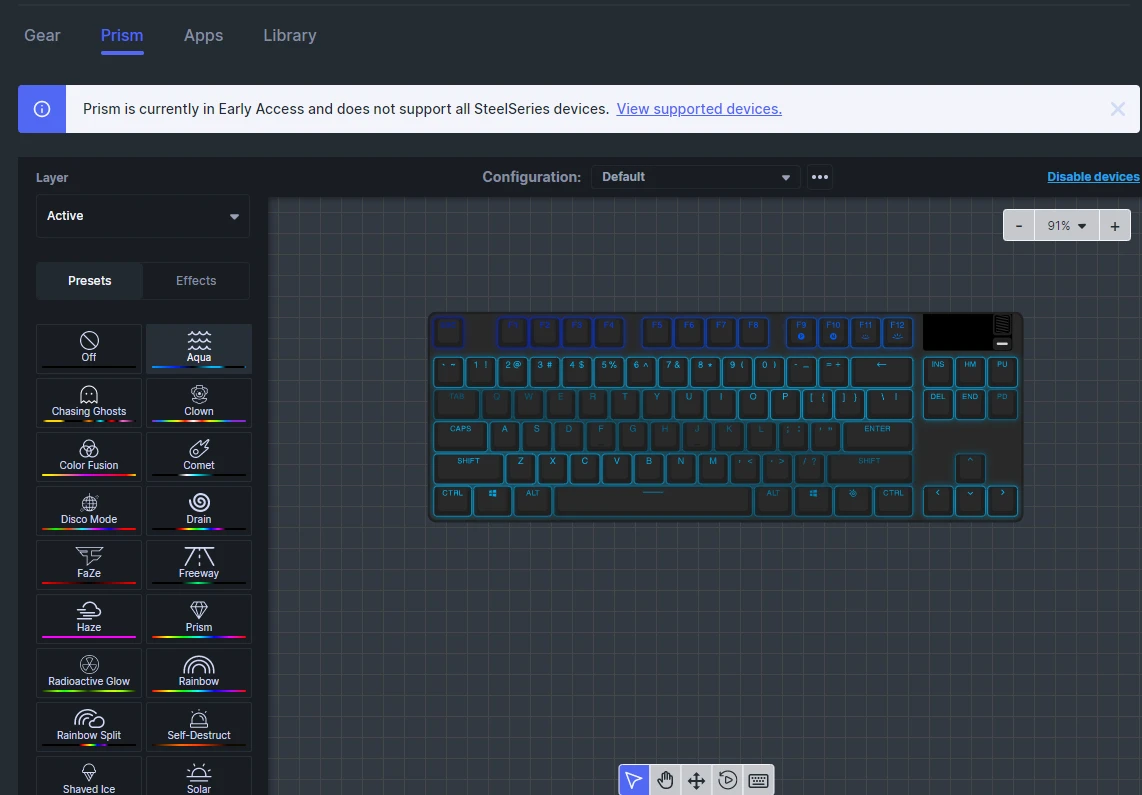Click the replay effects icon
1142x795 pixels.
[728, 780]
